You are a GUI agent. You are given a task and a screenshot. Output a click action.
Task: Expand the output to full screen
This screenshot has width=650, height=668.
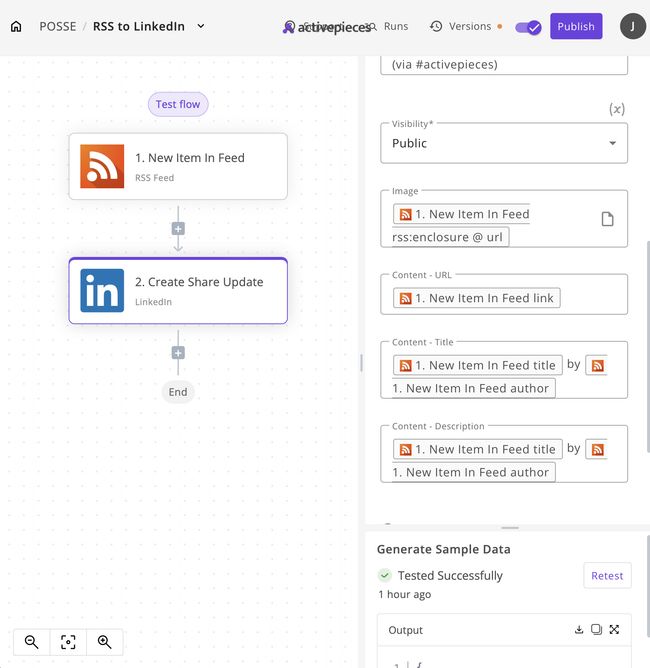614,630
